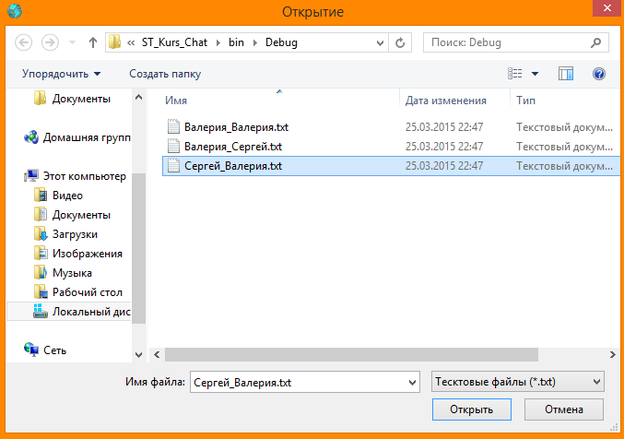
Task: Click the Локальный диск drive icon
Action: click(40, 311)
